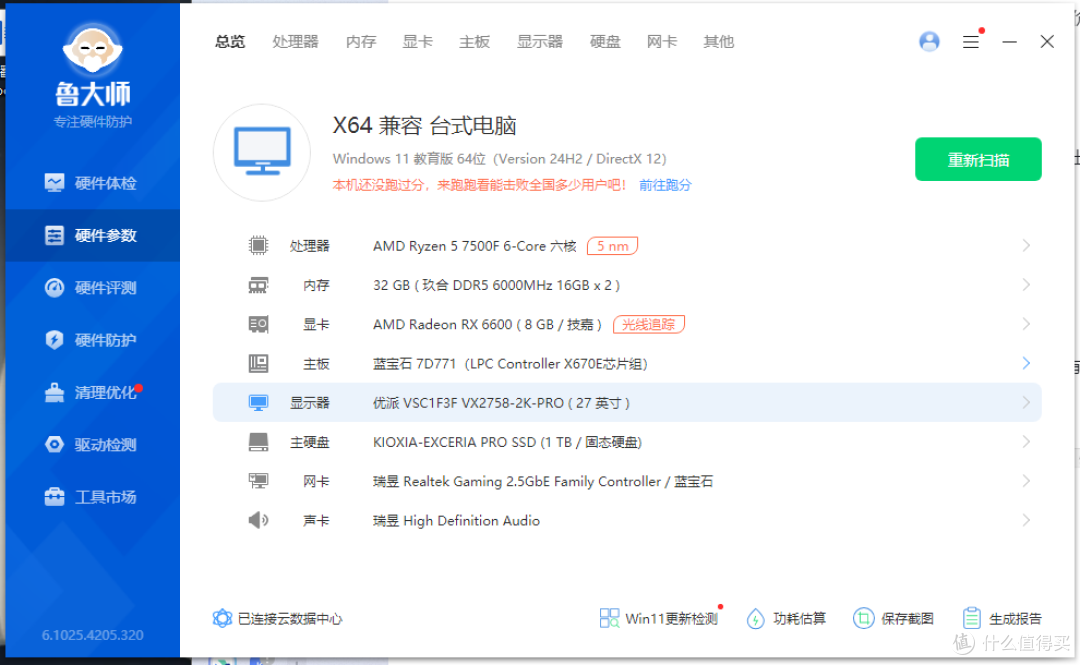The width and height of the screenshot is (1080, 665).
Task: Expand the 显示器 row chevron
Action: 1026,403
